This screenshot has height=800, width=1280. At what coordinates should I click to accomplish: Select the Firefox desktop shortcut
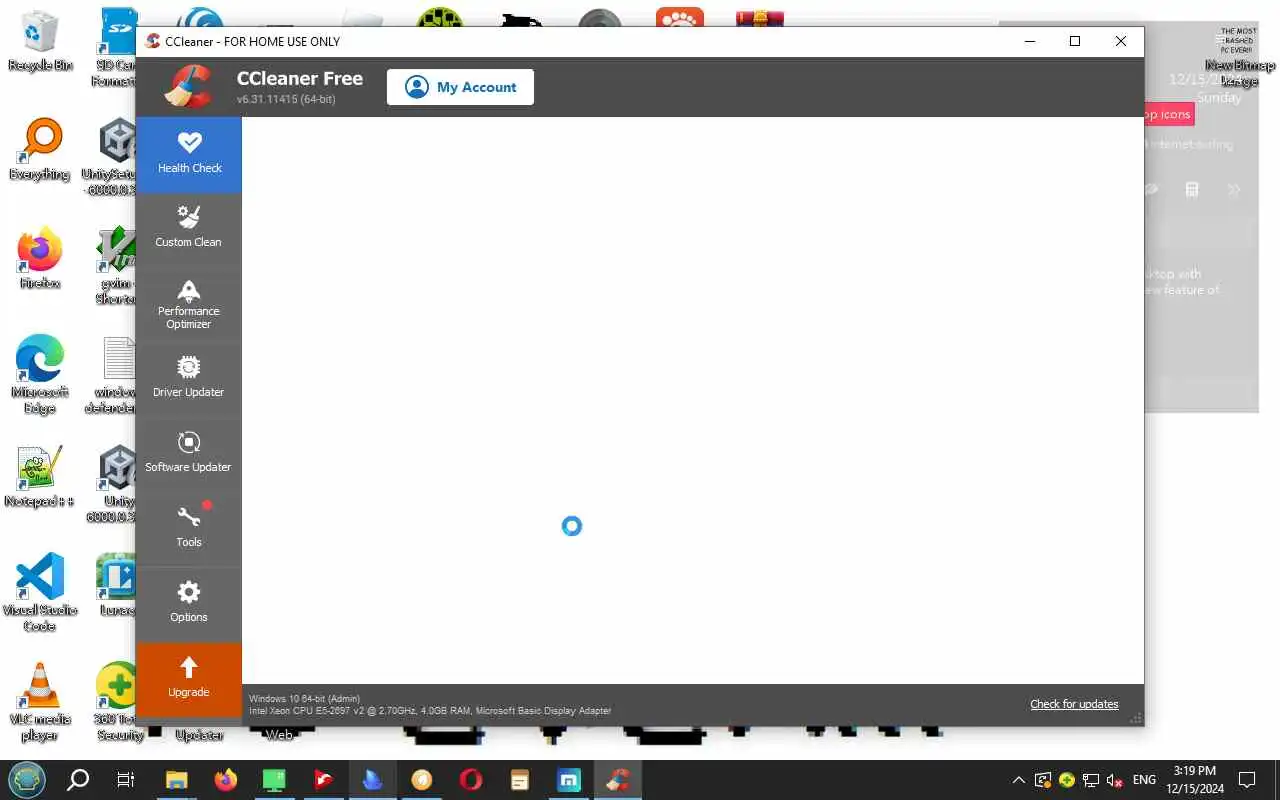pyautogui.click(x=40, y=260)
